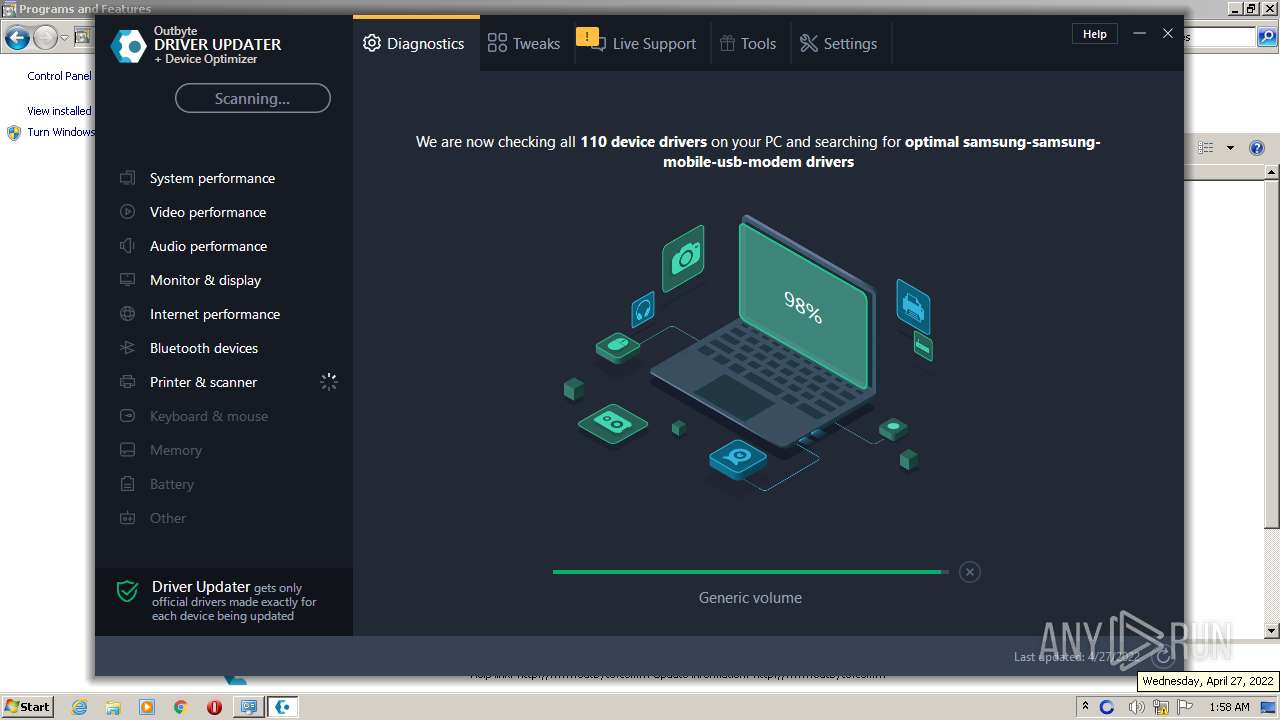Open the Settings tab
The height and width of the screenshot is (720, 1280).
click(838, 43)
